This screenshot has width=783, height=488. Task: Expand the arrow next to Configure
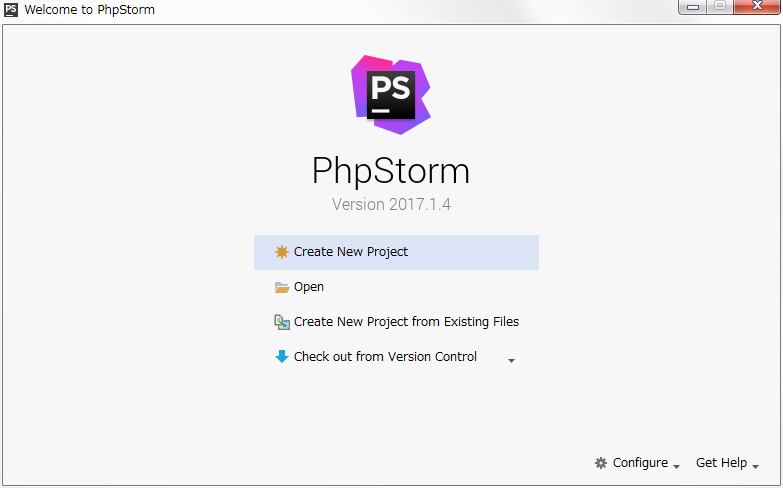tap(677, 467)
